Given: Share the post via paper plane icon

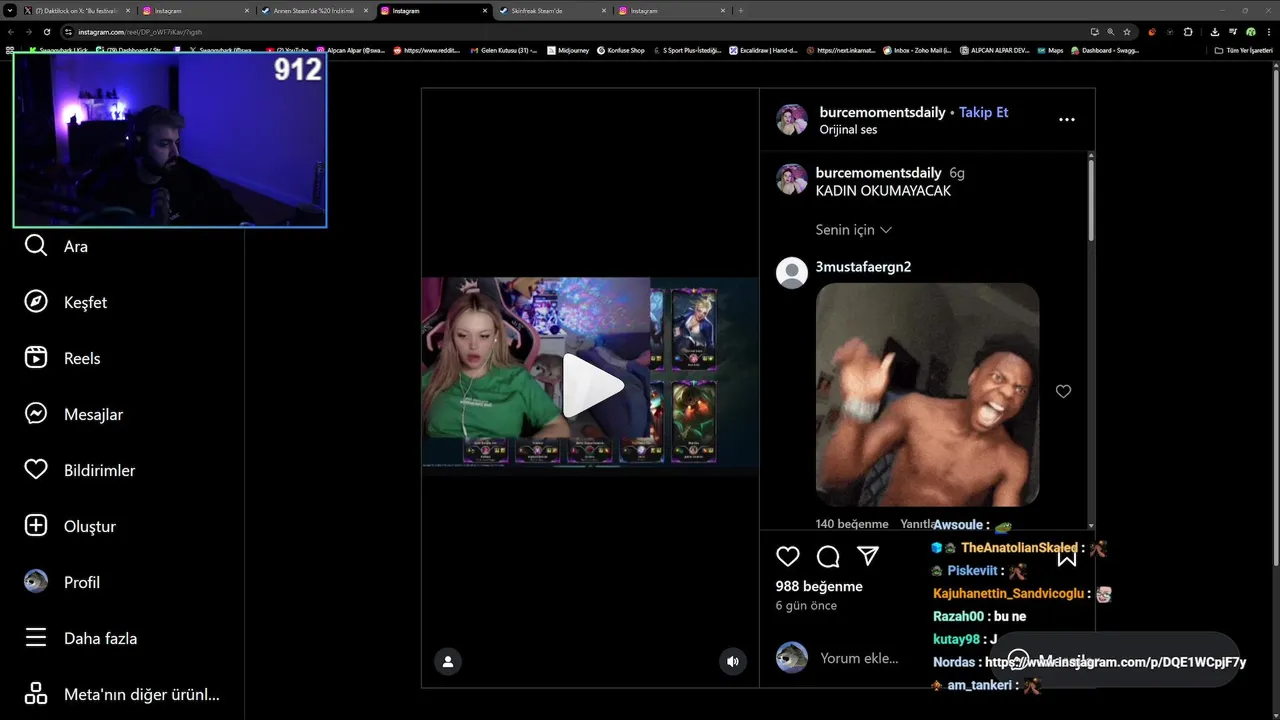Looking at the screenshot, I should (x=868, y=557).
